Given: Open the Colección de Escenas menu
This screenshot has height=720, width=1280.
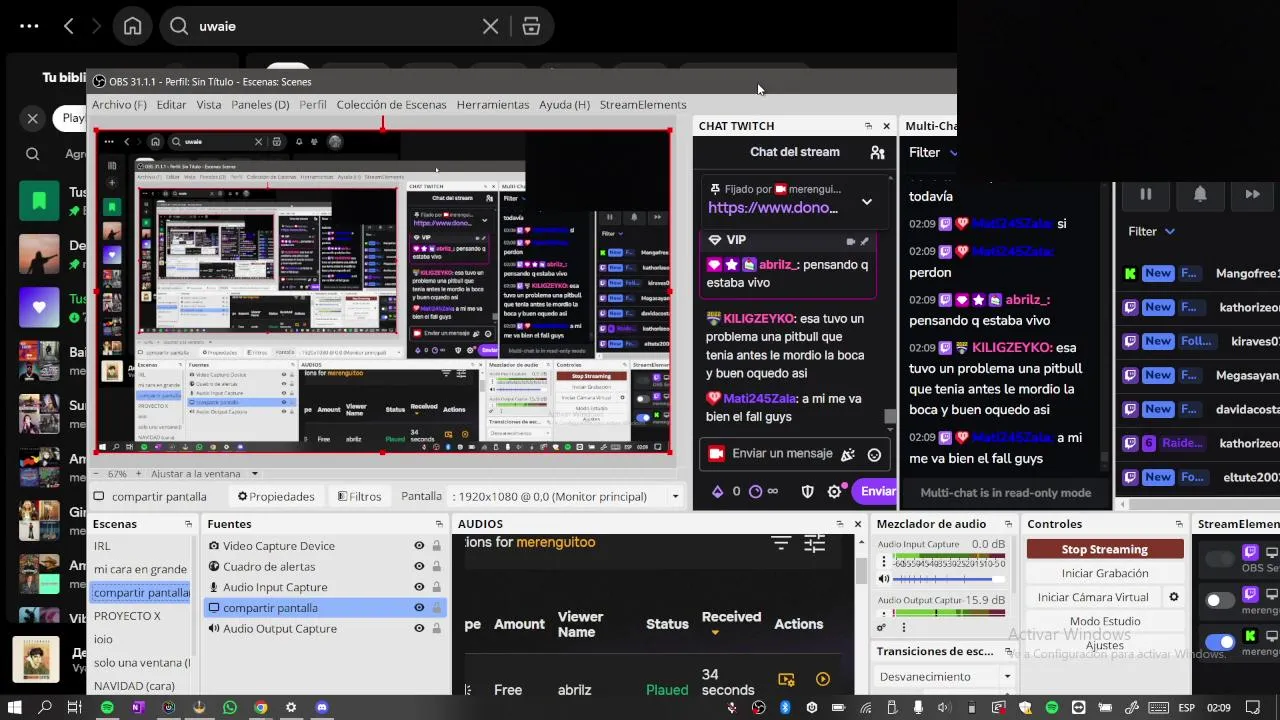Looking at the screenshot, I should click(391, 105).
